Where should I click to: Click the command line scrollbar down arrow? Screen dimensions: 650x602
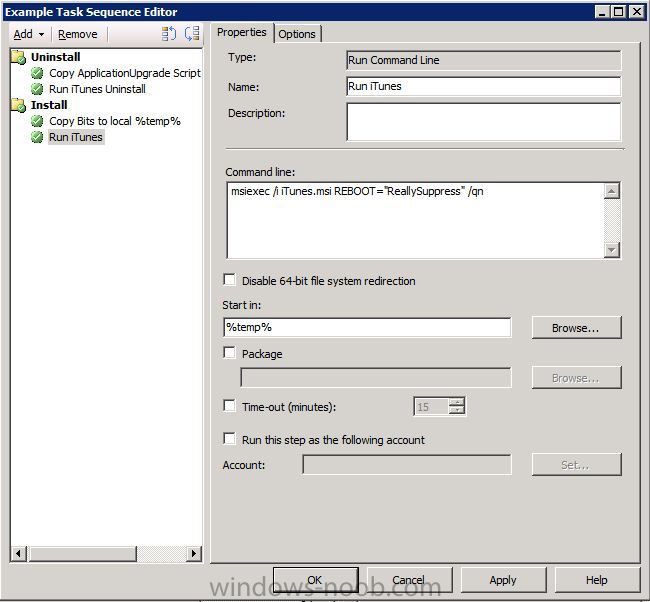[612, 250]
